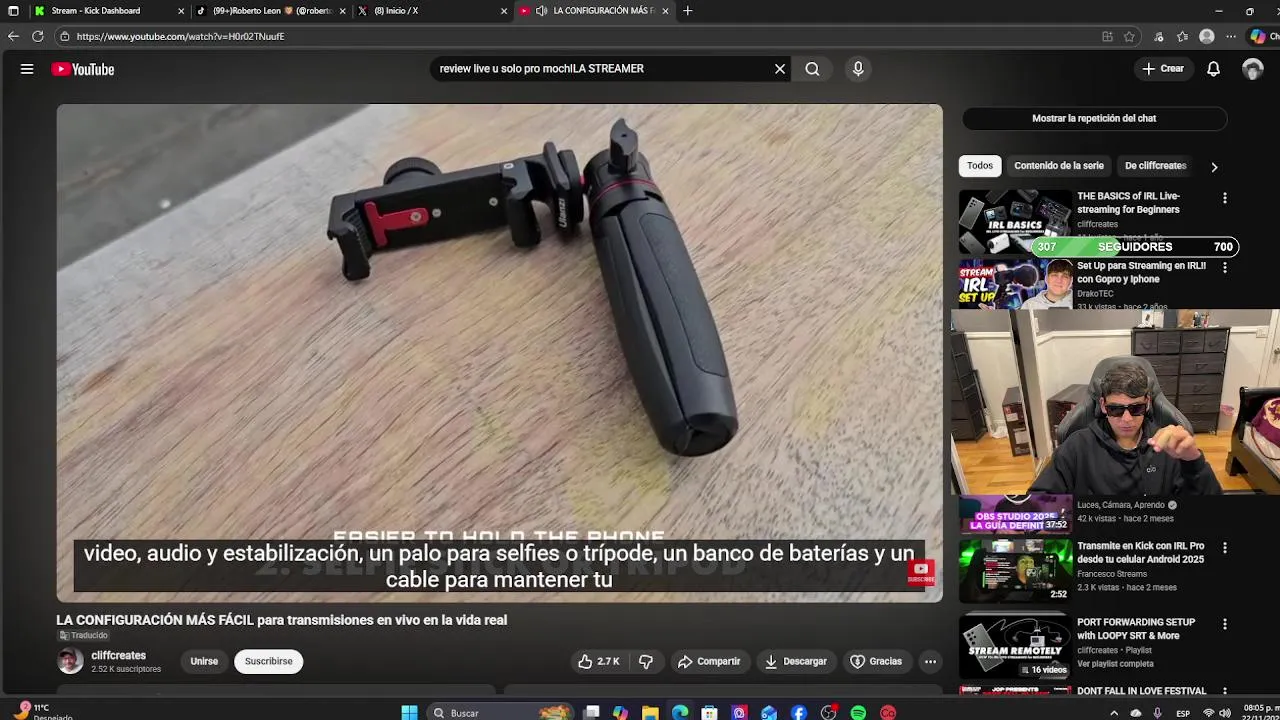Go back in the browser
Screen dimensions: 1280x720
tap(13, 36)
